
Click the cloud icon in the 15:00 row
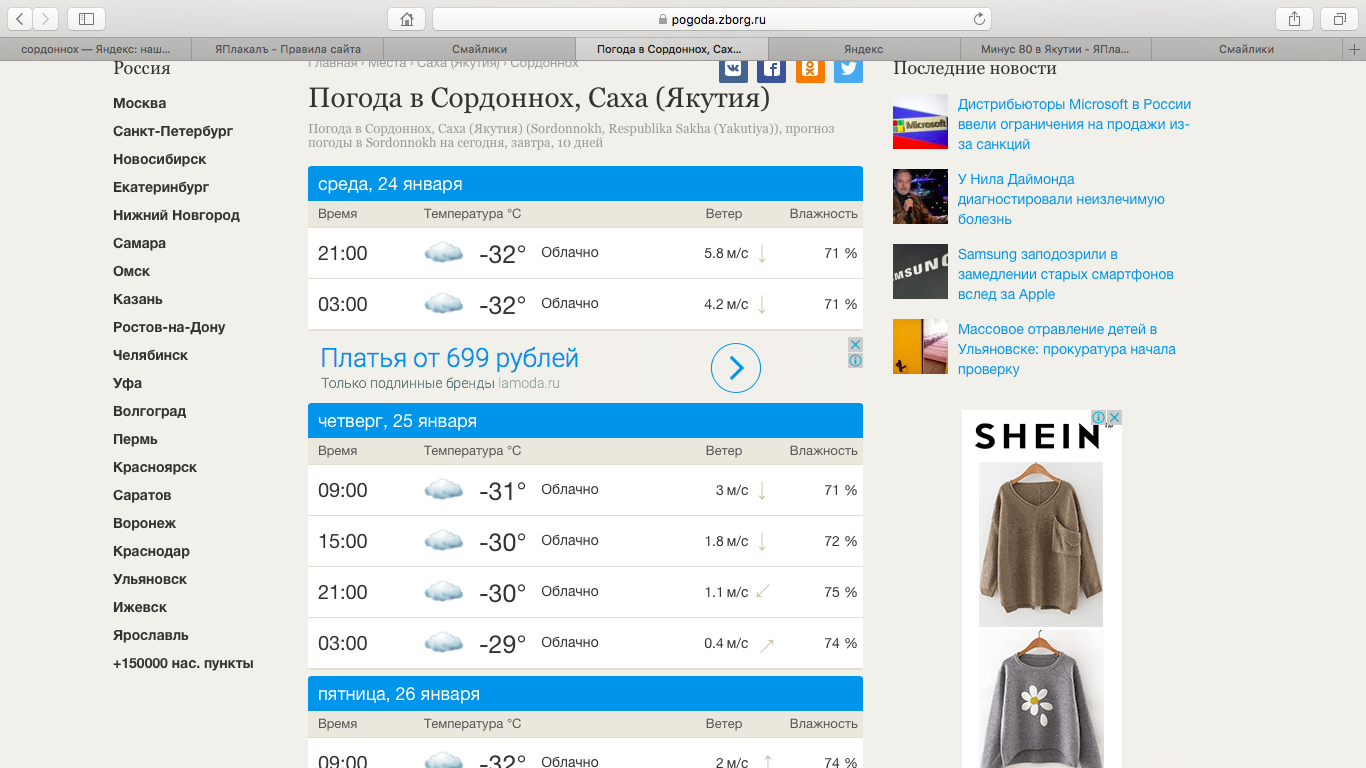(x=444, y=541)
